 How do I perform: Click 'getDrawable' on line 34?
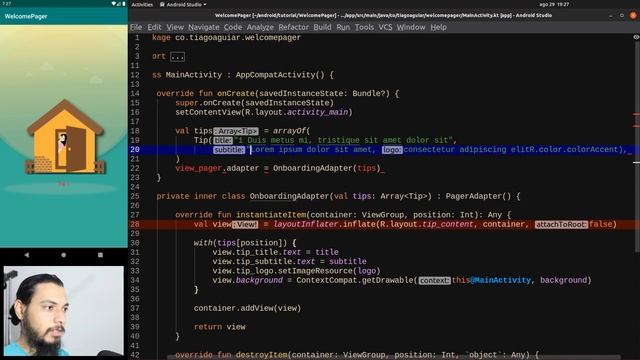[385, 280]
